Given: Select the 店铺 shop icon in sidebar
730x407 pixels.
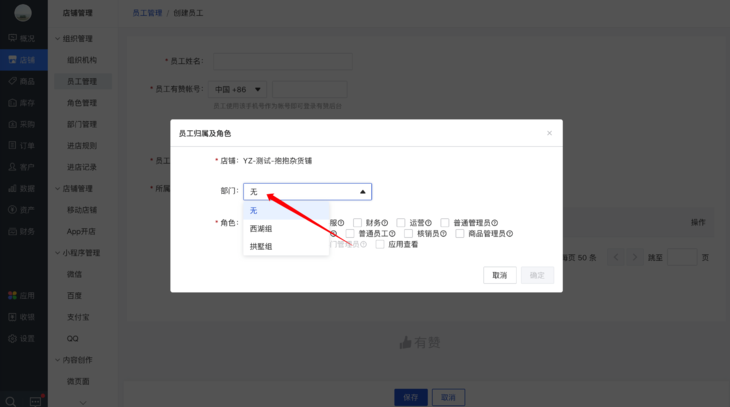Looking at the screenshot, I should (13, 60).
